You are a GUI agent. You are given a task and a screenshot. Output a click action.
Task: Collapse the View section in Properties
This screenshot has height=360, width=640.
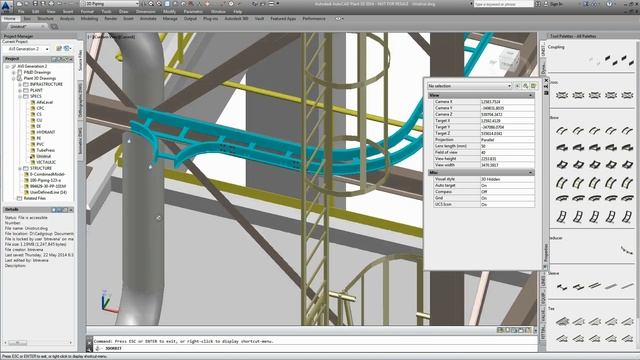click(x=531, y=95)
